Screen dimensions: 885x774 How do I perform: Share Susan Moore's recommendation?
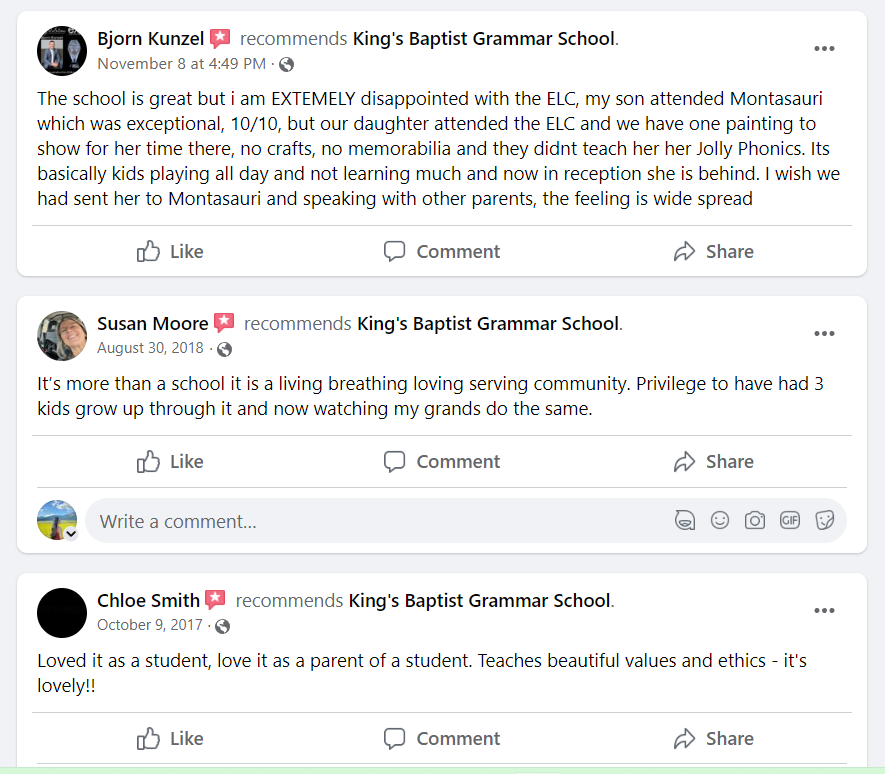[x=713, y=462]
